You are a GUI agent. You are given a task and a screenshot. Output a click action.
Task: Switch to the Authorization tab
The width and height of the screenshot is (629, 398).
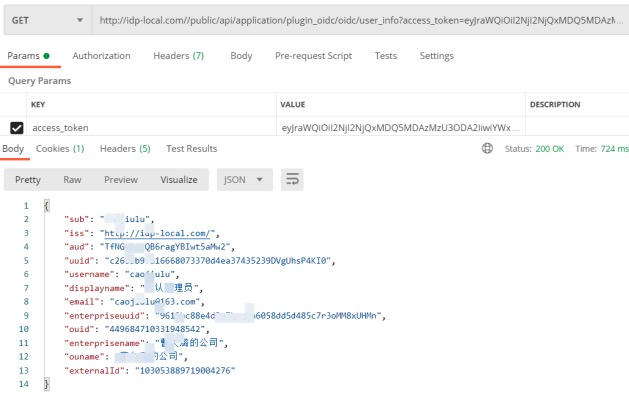101,56
